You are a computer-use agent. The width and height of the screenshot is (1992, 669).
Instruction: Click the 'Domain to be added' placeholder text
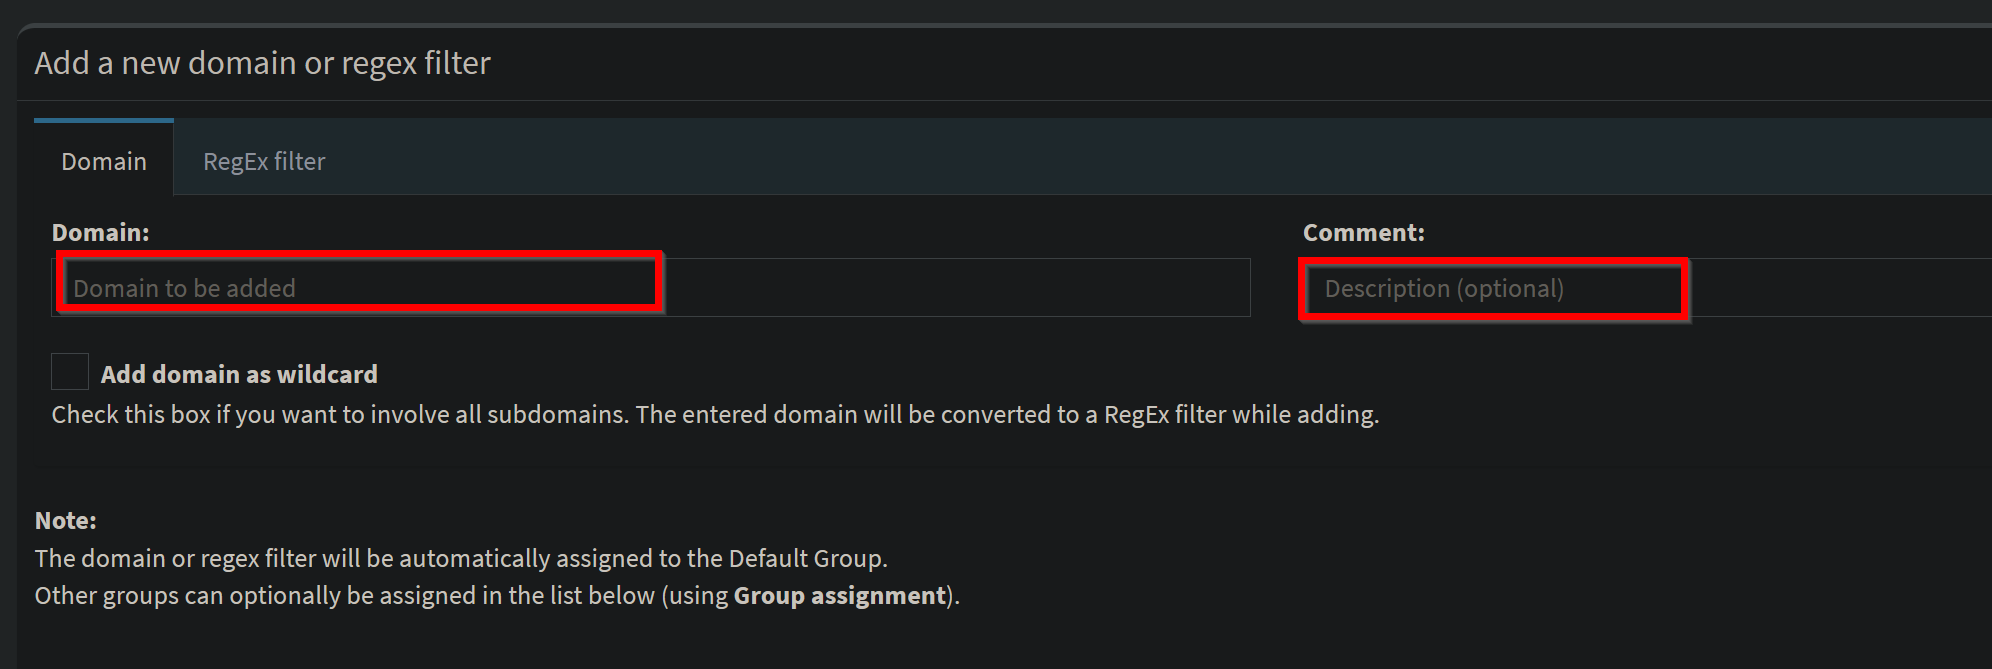coord(184,289)
